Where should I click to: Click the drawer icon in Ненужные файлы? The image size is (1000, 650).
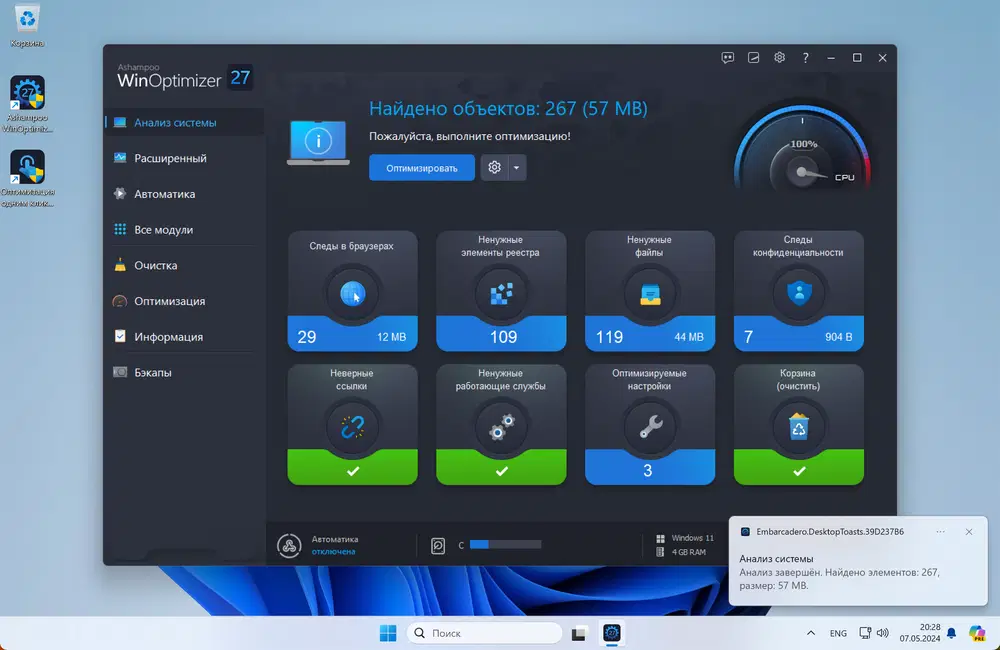(x=650, y=294)
